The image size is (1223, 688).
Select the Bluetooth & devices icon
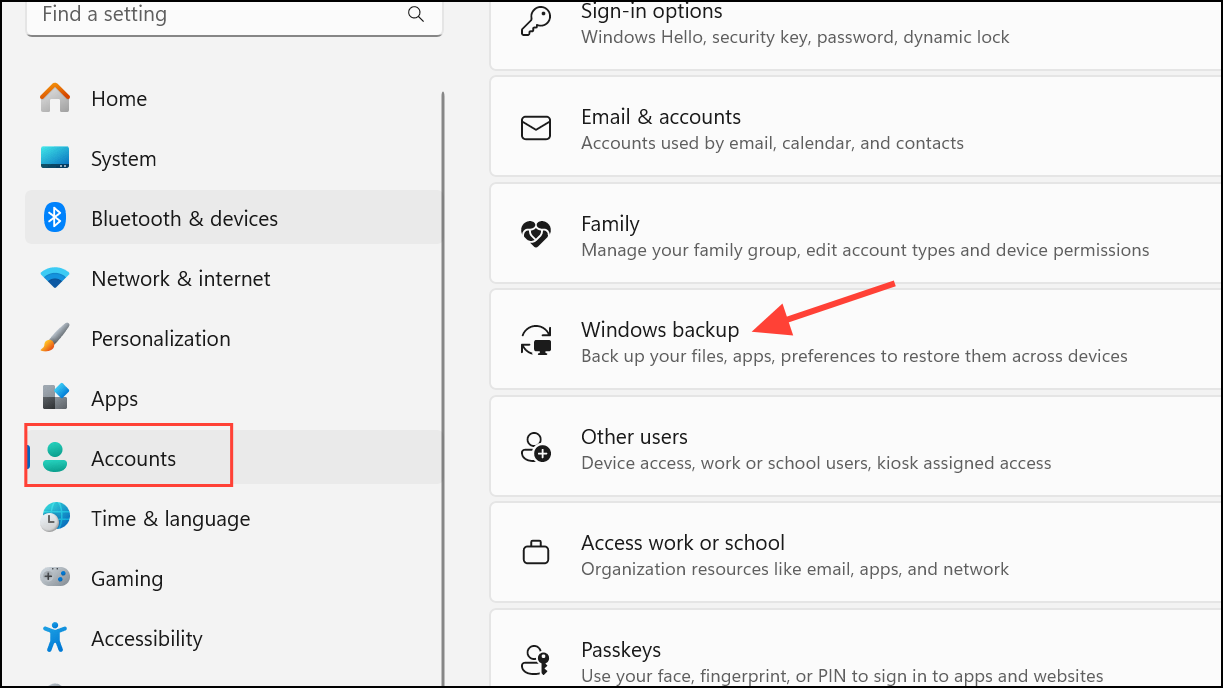tap(54, 218)
